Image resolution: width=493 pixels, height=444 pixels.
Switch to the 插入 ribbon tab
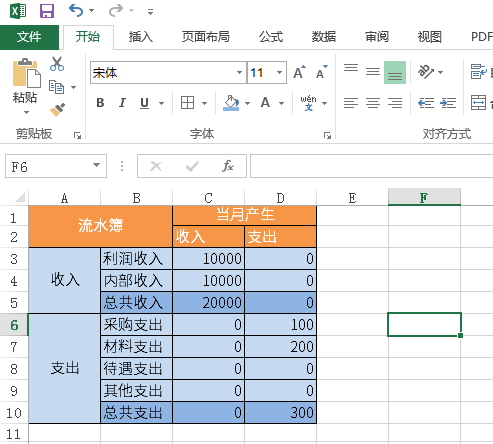[141, 37]
